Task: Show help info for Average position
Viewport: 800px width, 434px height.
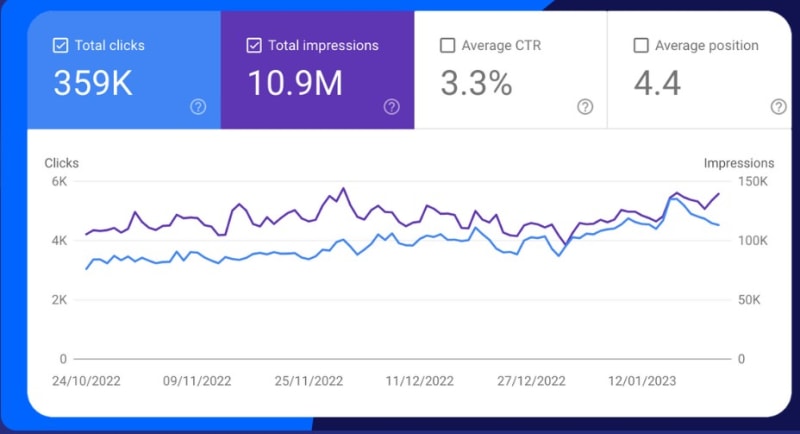Action: pos(778,107)
